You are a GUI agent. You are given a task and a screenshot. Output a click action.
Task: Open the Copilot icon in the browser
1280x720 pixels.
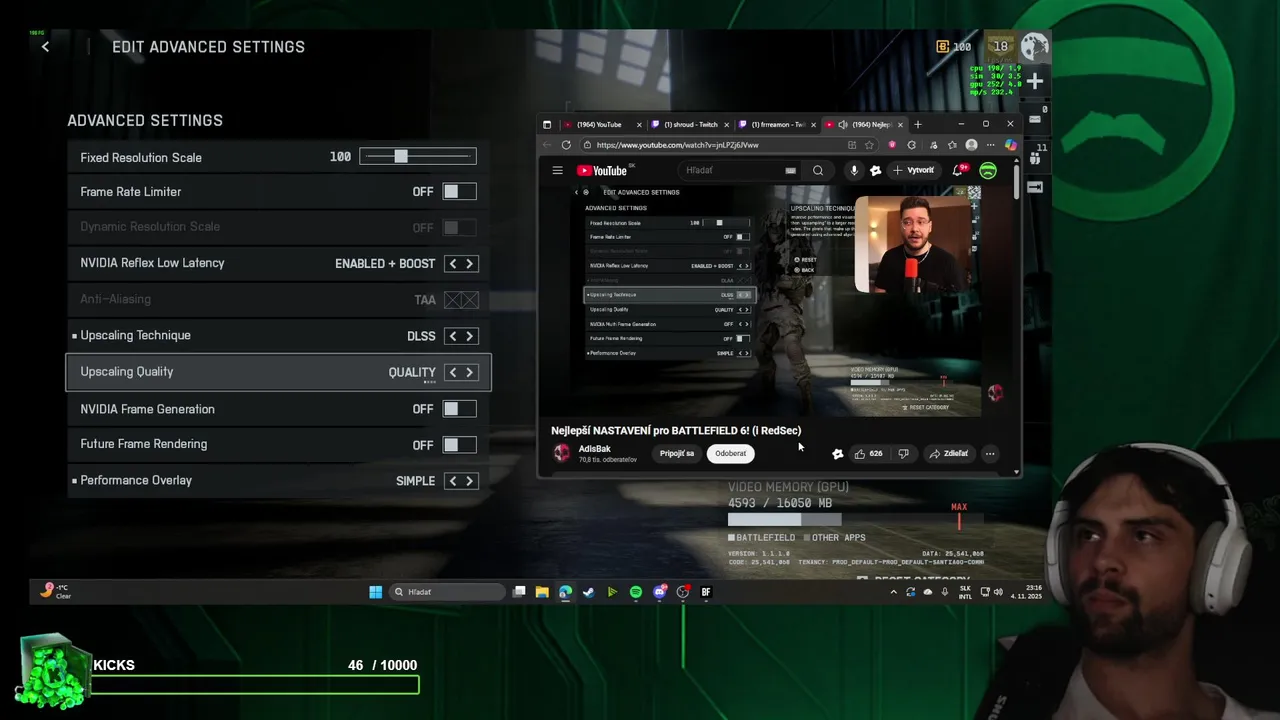pos(1011,145)
